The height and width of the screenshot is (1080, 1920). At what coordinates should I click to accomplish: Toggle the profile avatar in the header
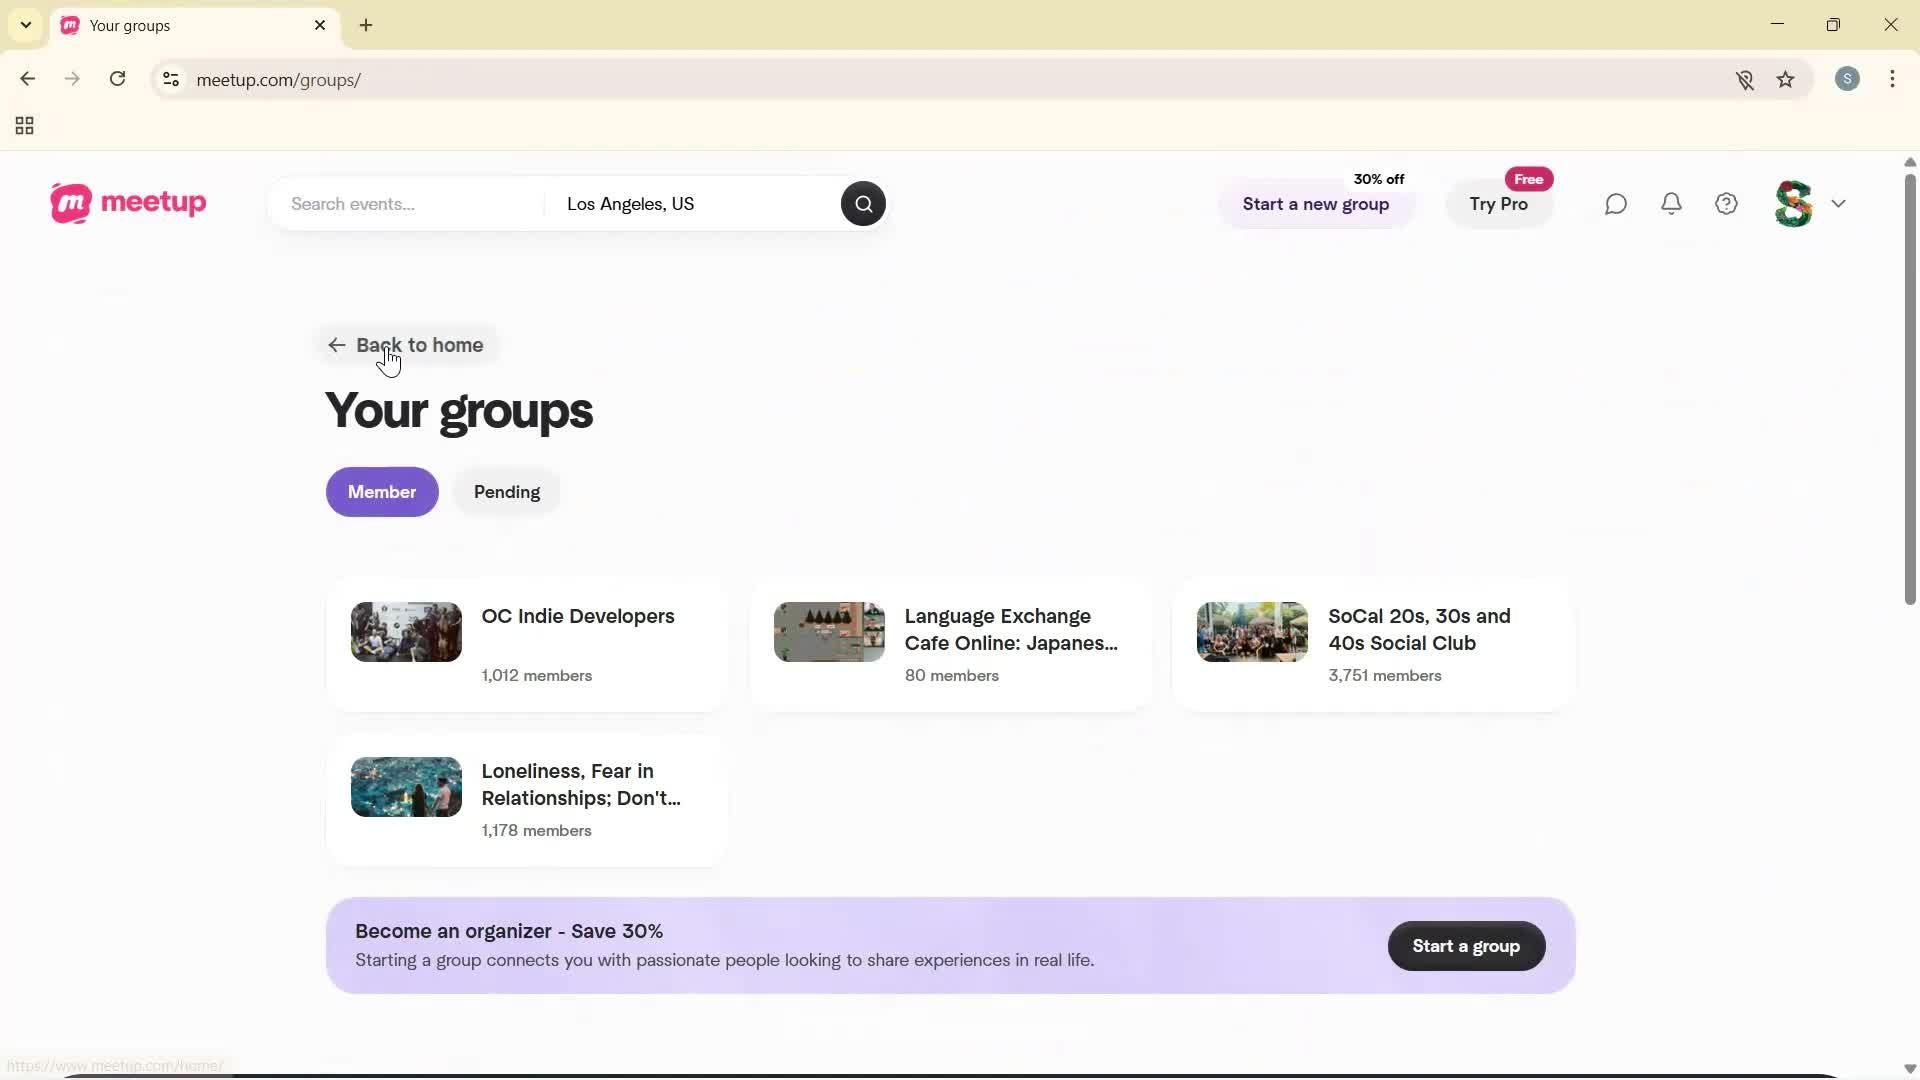(x=1793, y=203)
